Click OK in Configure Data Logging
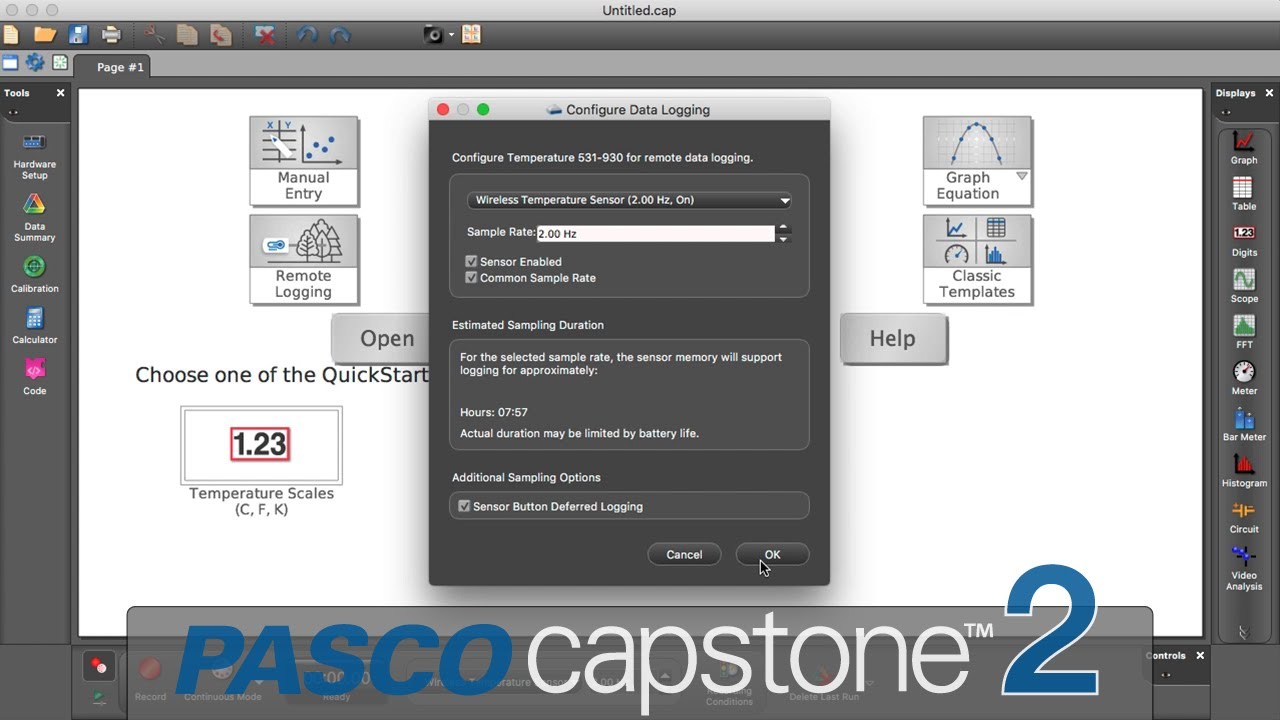 click(x=772, y=555)
